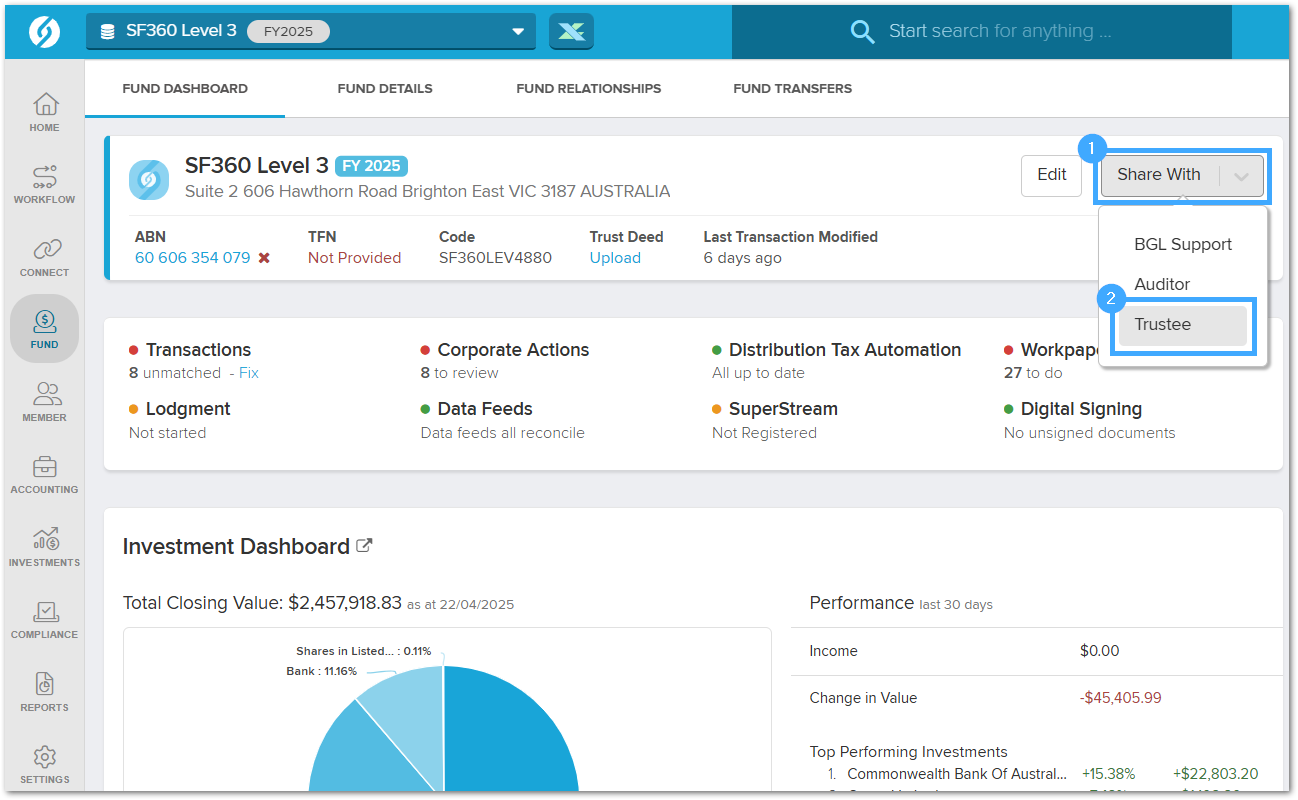1298x800 pixels.
Task: Open Settings in sidebar
Action: (x=45, y=764)
